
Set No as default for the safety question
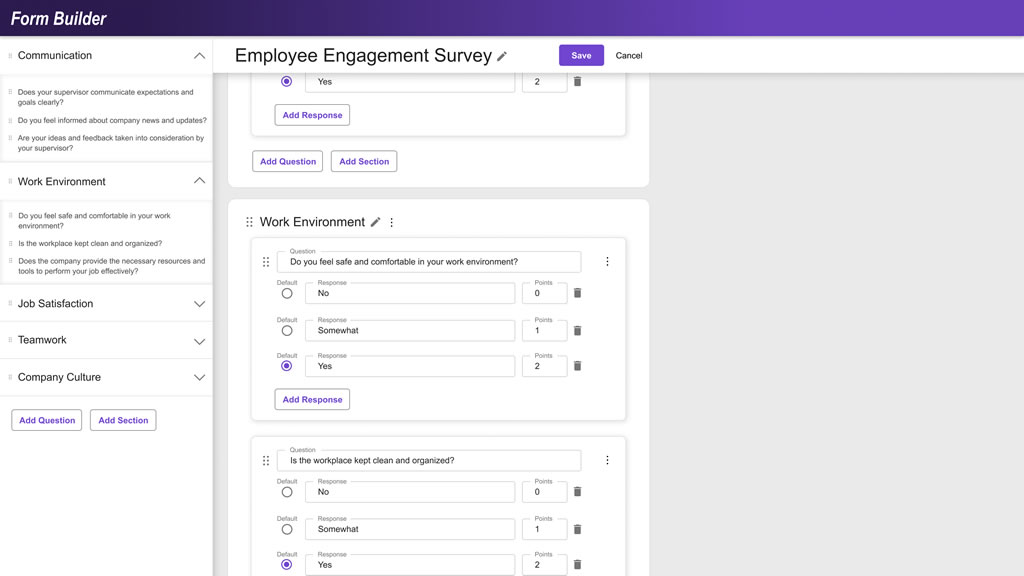point(287,292)
